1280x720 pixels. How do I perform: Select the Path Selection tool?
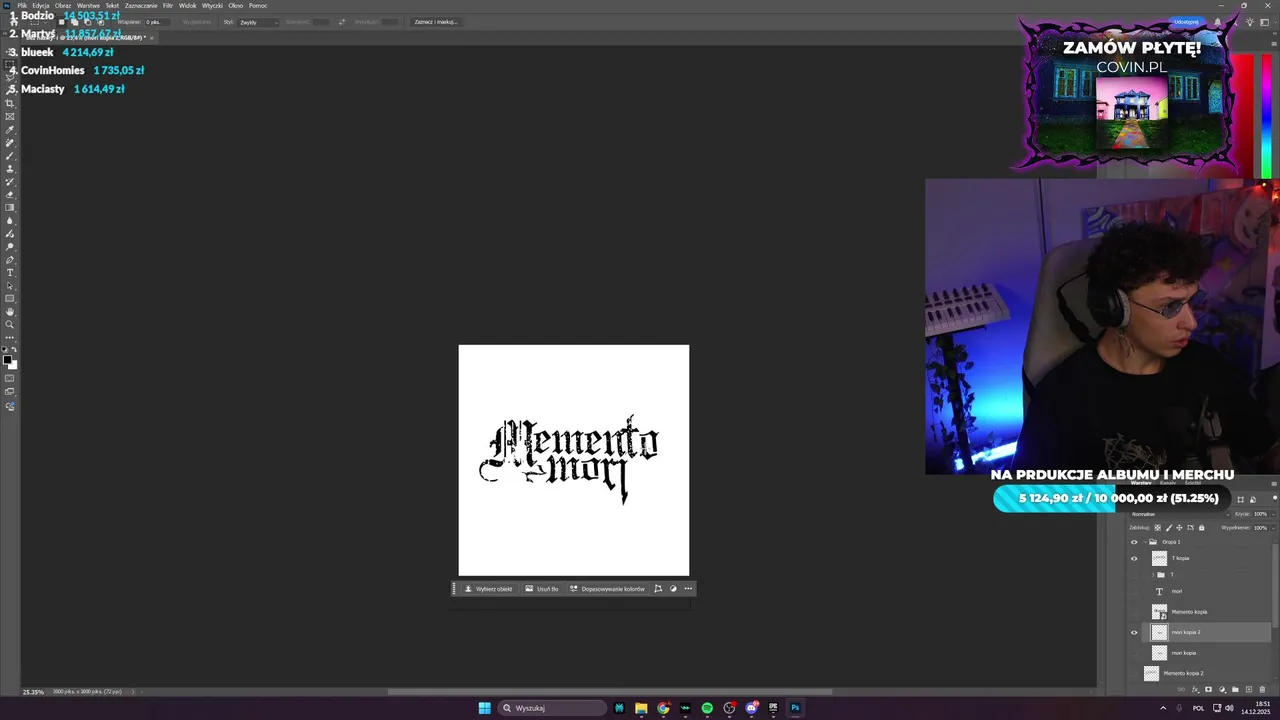pyautogui.click(x=10, y=286)
